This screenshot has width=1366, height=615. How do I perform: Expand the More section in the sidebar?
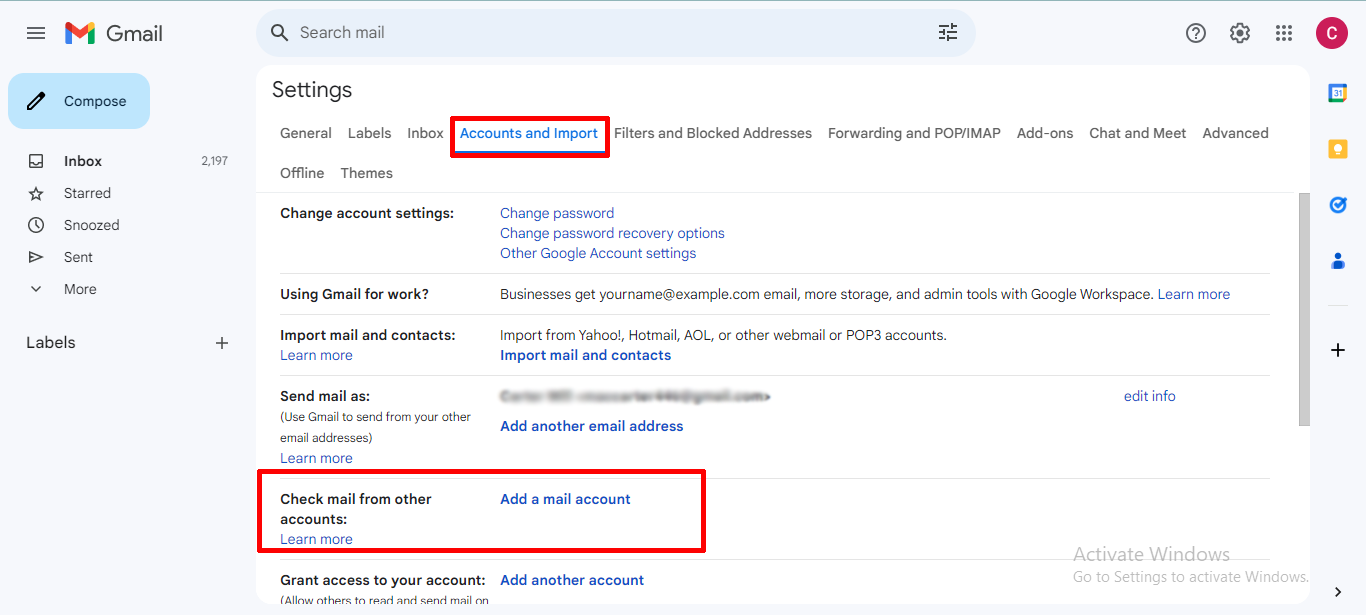(79, 289)
